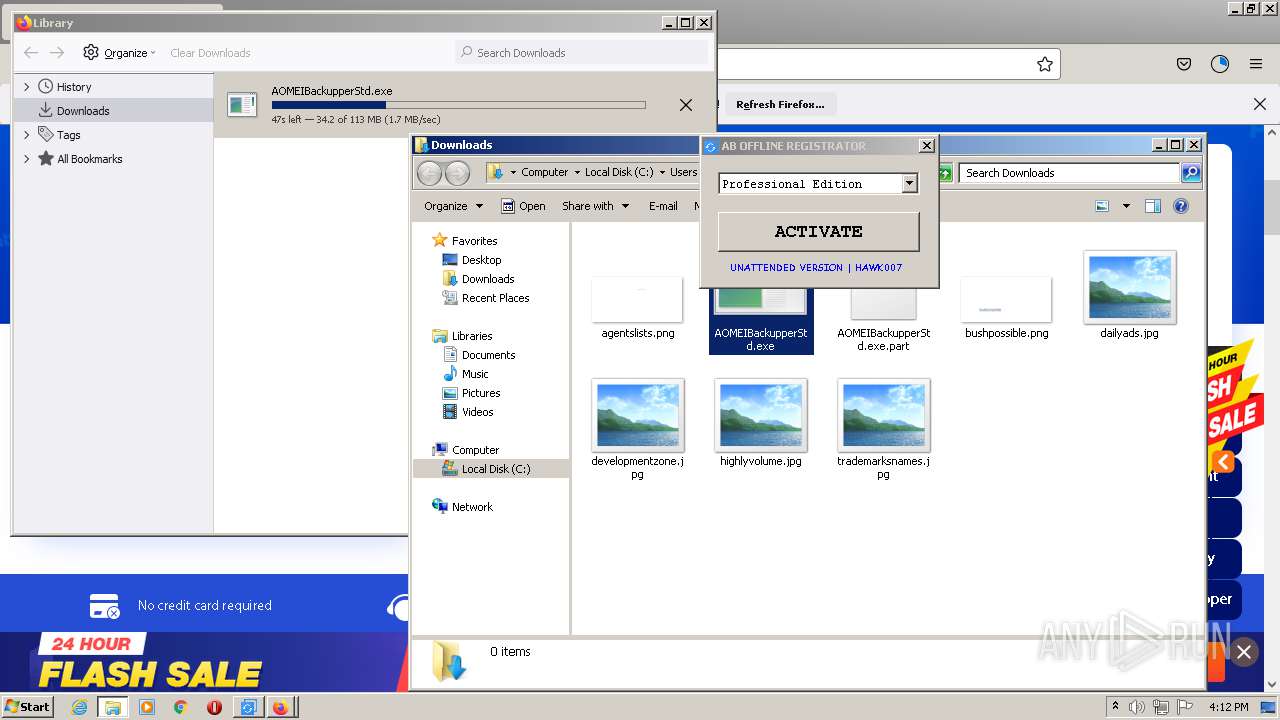
Task: Cancel the AOMEIBackupperStd.exe download
Action: [686, 105]
